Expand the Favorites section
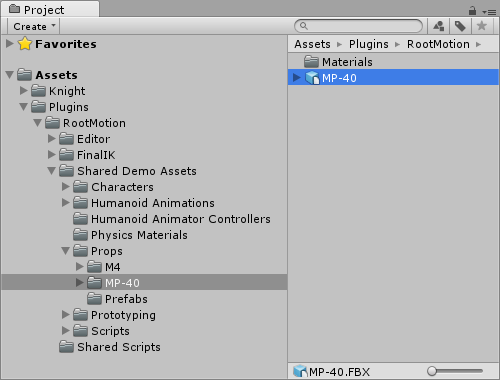The height and width of the screenshot is (380, 500). 10,43
